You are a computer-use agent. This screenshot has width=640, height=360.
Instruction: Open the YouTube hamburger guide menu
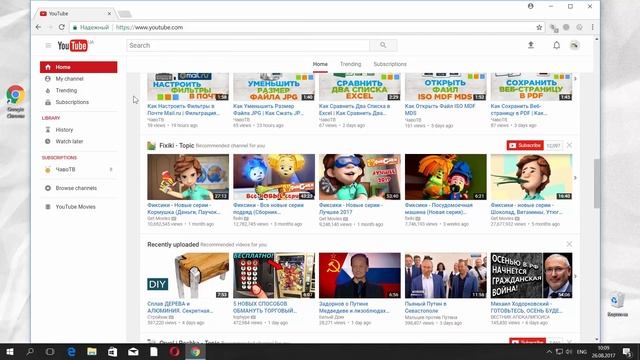(x=48, y=45)
